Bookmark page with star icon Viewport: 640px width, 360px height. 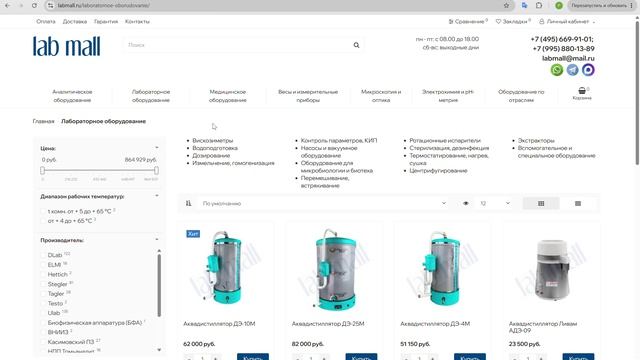coord(507,6)
